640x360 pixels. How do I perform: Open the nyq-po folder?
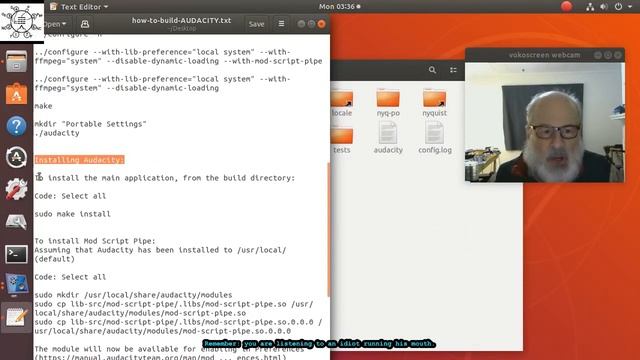point(388,103)
